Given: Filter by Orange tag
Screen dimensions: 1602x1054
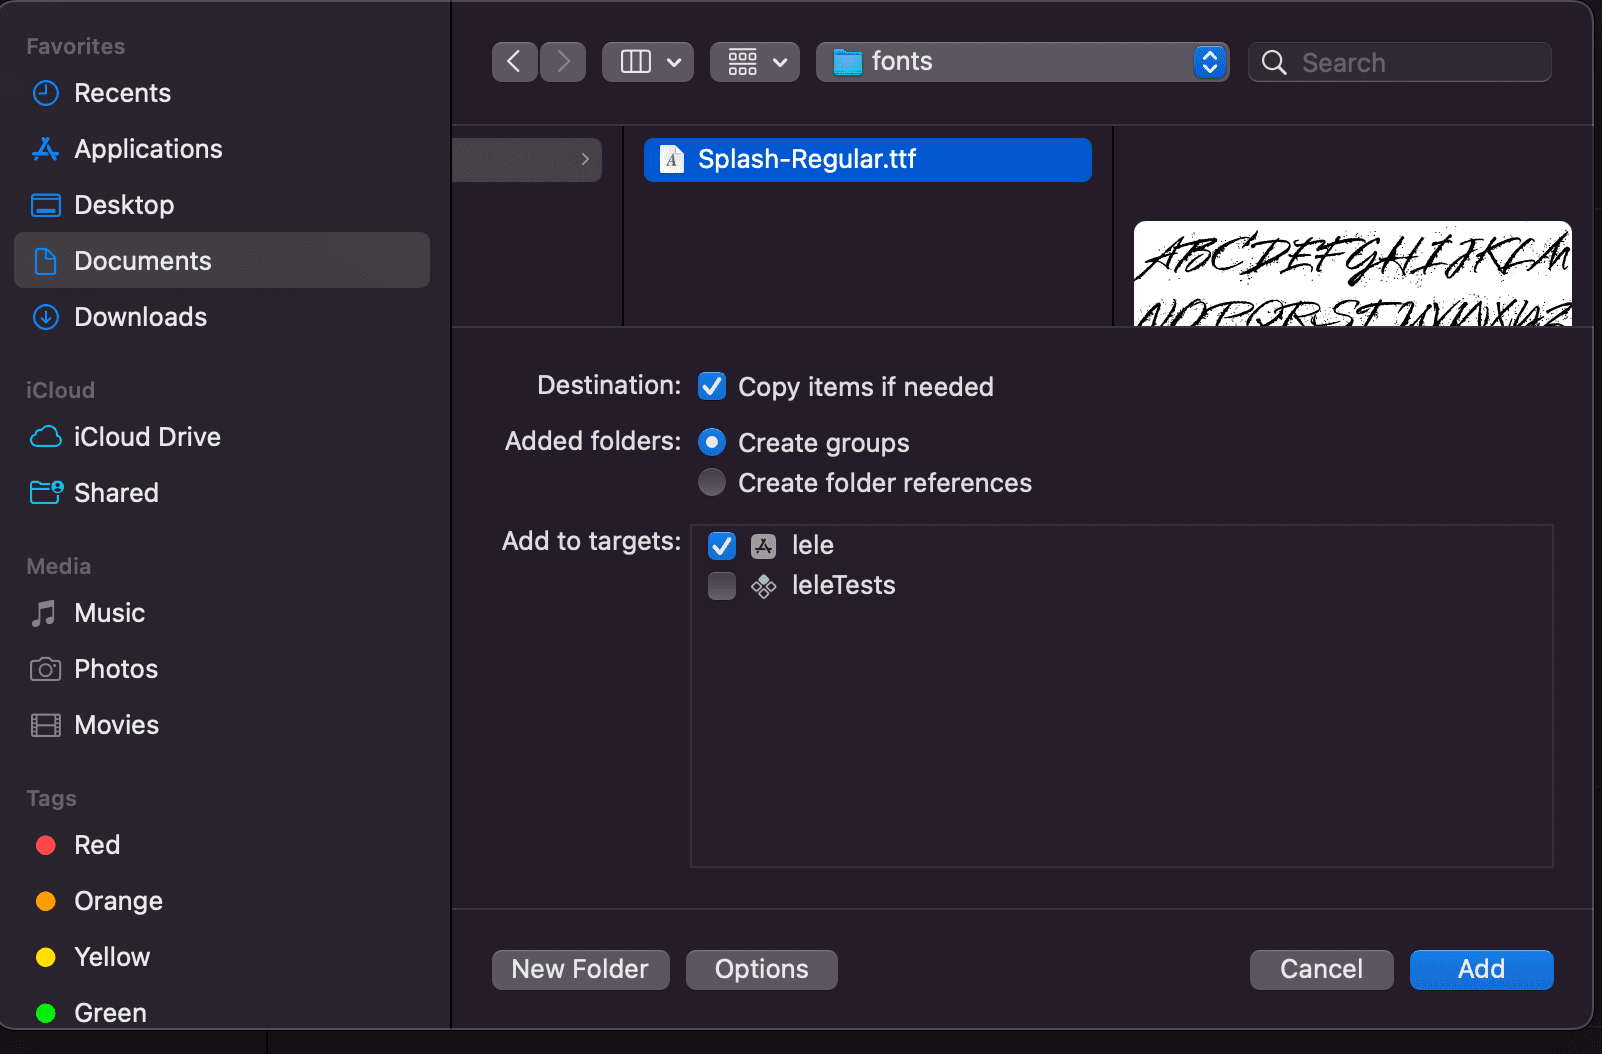Looking at the screenshot, I should (222, 901).
